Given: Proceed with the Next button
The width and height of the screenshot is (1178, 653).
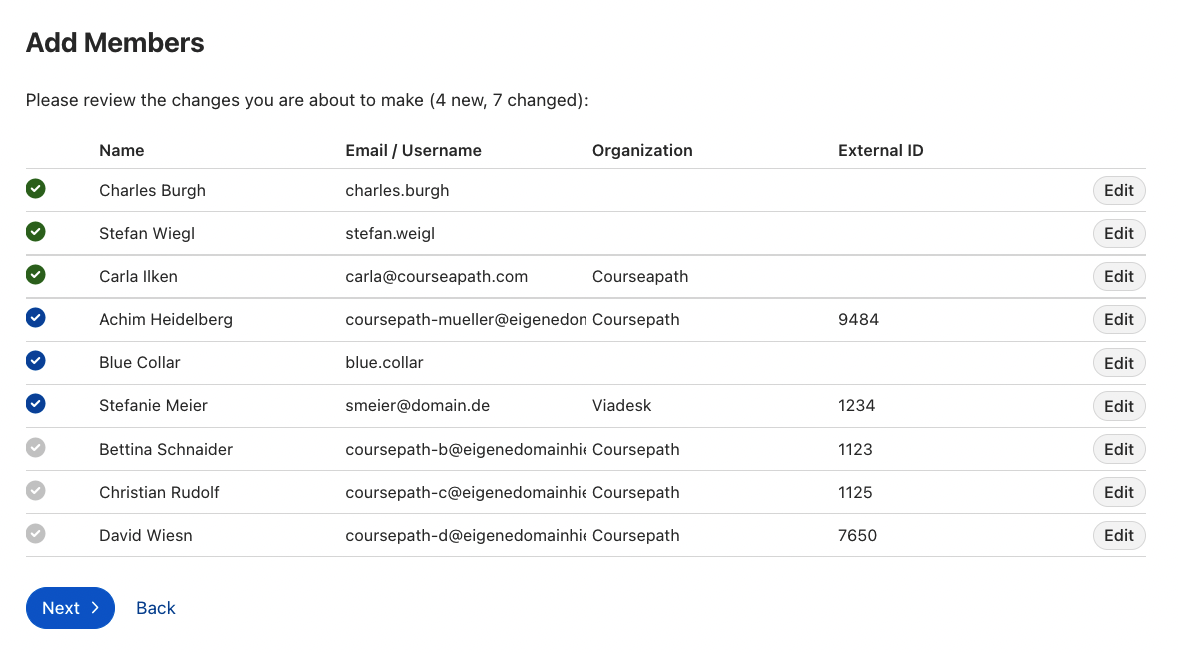Looking at the screenshot, I should (x=70, y=608).
